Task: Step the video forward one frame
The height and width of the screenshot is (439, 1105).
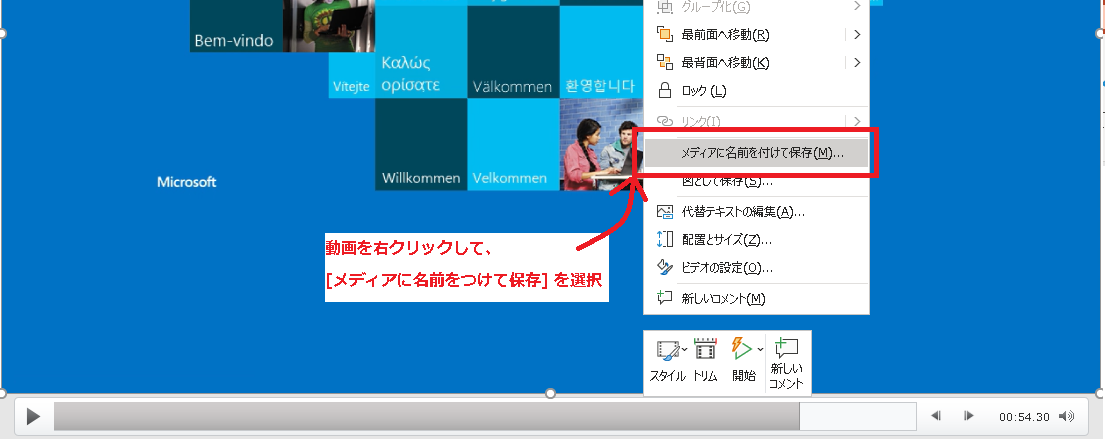Action: (x=968, y=416)
